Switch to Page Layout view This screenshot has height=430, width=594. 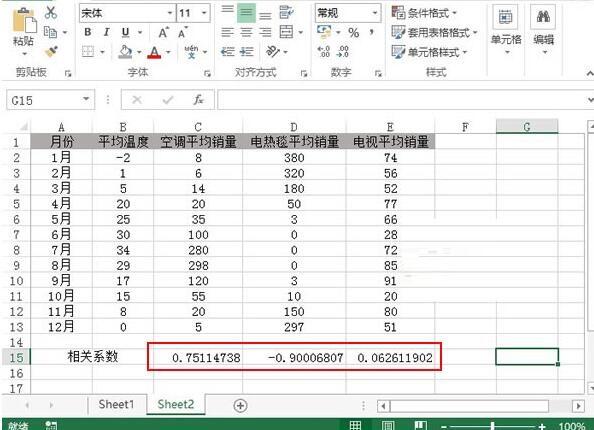point(388,425)
